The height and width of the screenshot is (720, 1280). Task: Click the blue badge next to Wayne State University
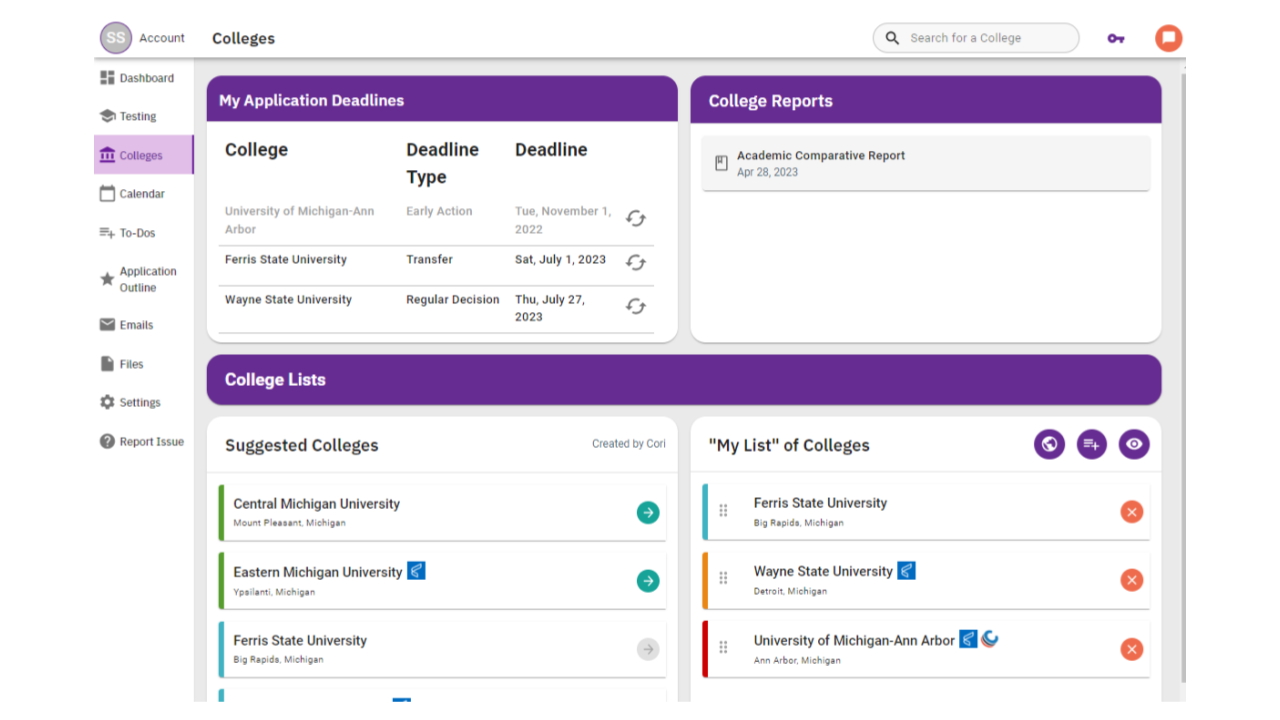click(906, 570)
